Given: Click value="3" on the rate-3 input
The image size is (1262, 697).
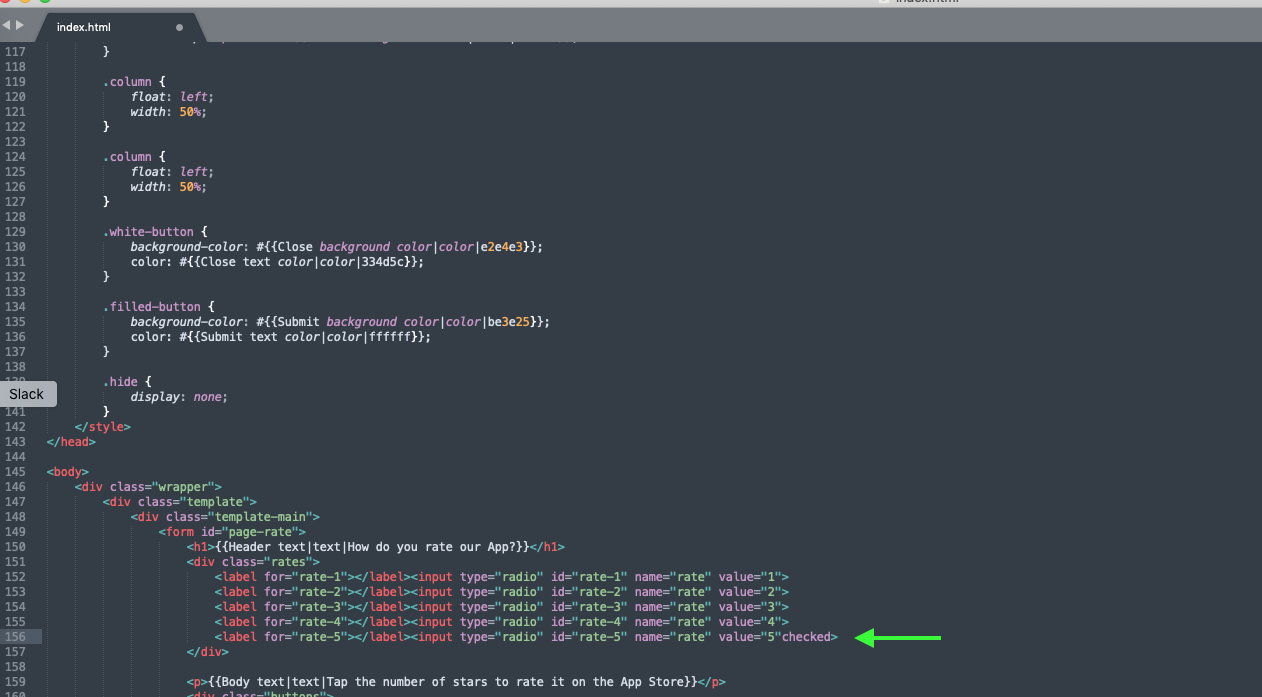Looking at the screenshot, I should pyautogui.click(x=750, y=607).
